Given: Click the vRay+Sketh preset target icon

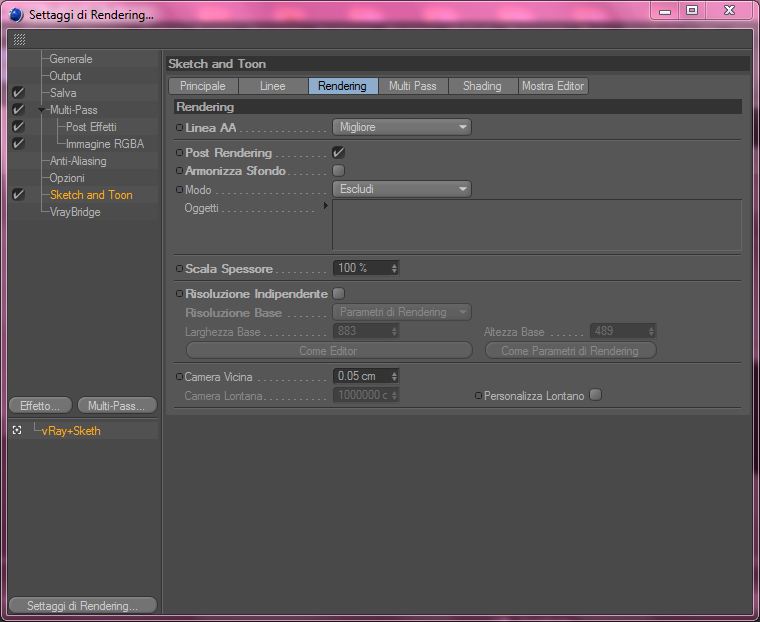Looking at the screenshot, I should click(x=17, y=430).
